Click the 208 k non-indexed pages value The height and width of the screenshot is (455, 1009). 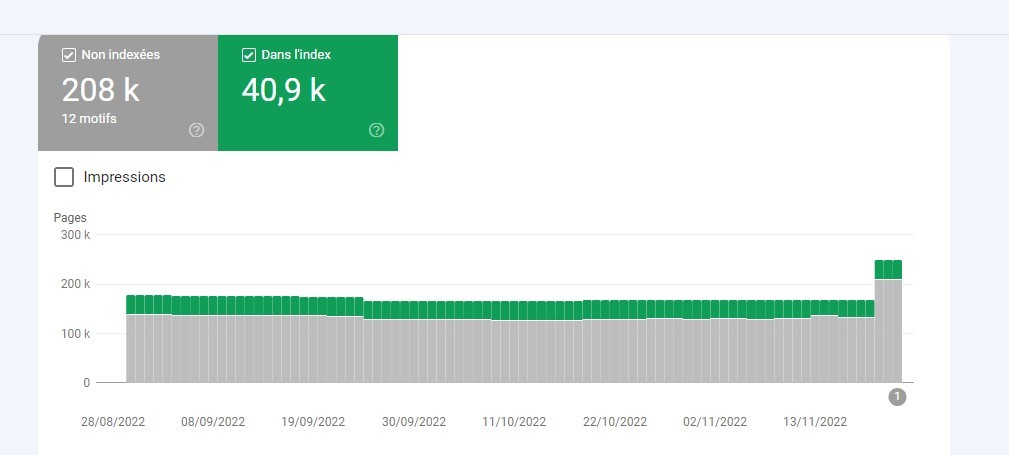click(x=100, y=90)
